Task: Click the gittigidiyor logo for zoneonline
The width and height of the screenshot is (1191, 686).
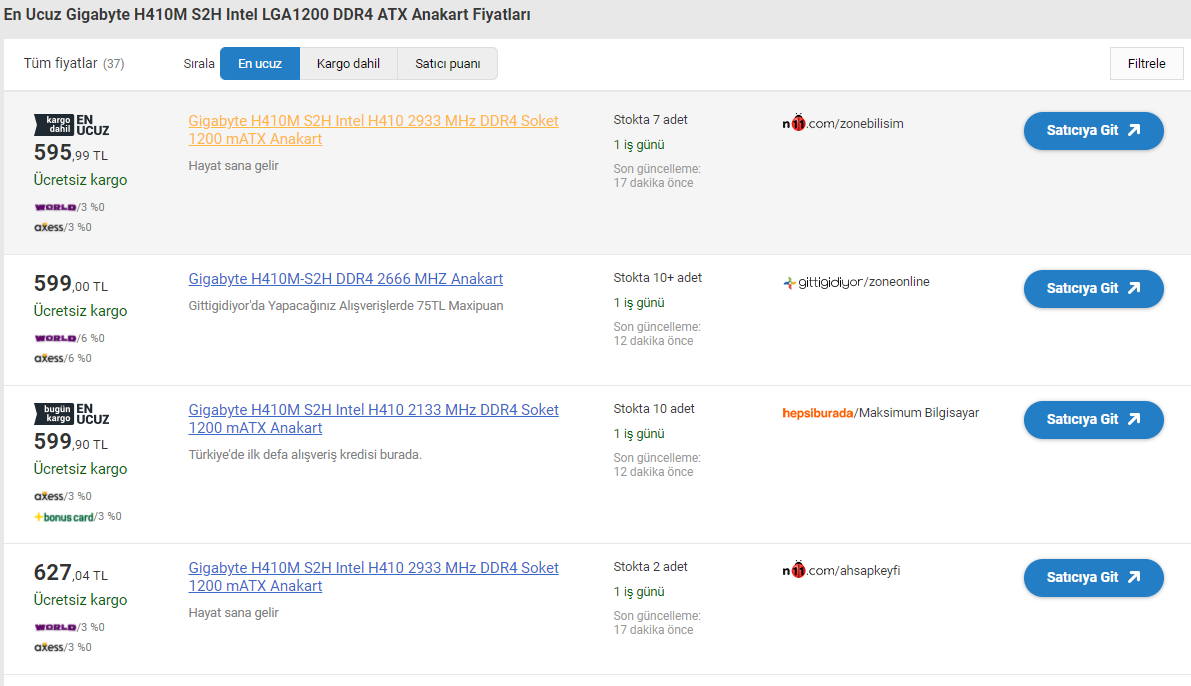Action: [823, 282]
